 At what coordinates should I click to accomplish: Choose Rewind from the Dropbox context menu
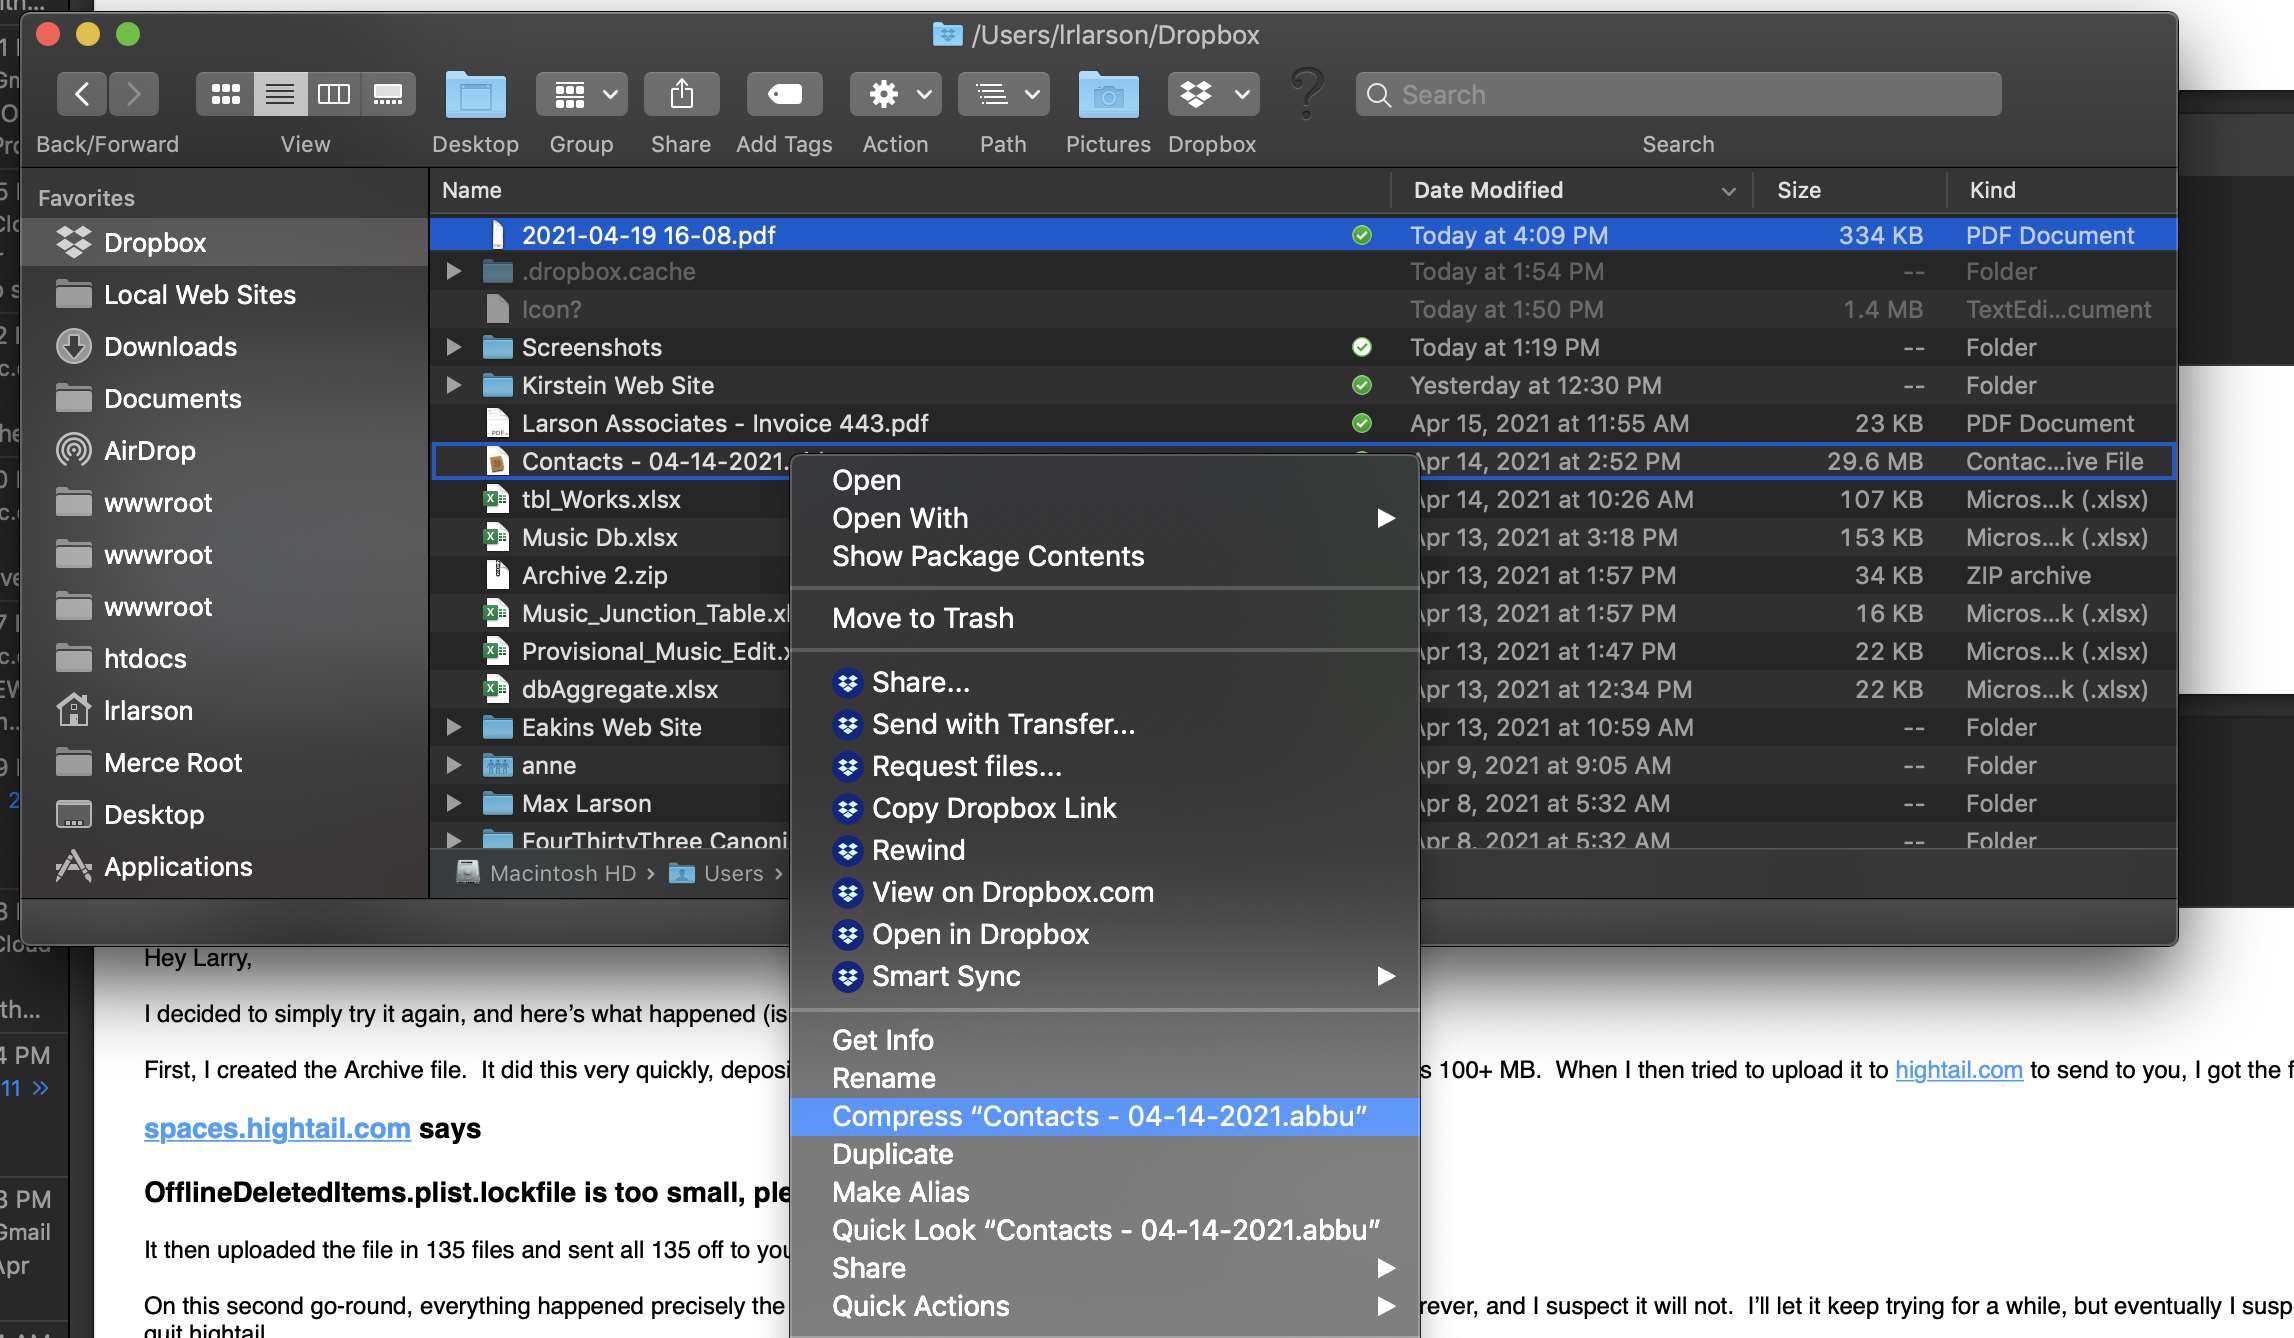pyautogui.click(x=1105, y=850)
